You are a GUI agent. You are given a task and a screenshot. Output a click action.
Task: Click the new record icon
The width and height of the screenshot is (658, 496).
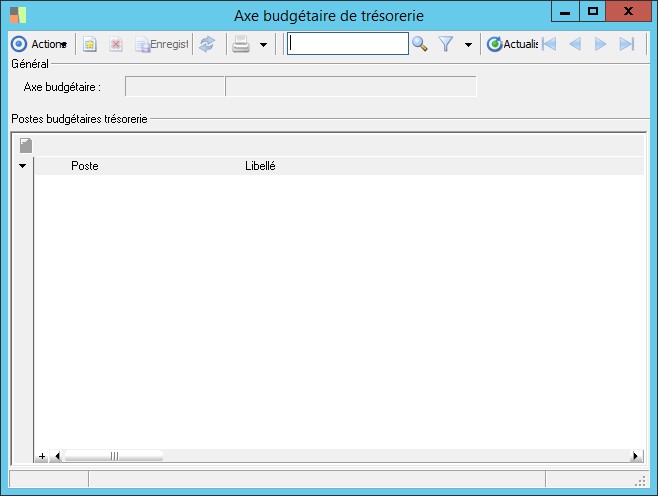[x=89, y=44]
